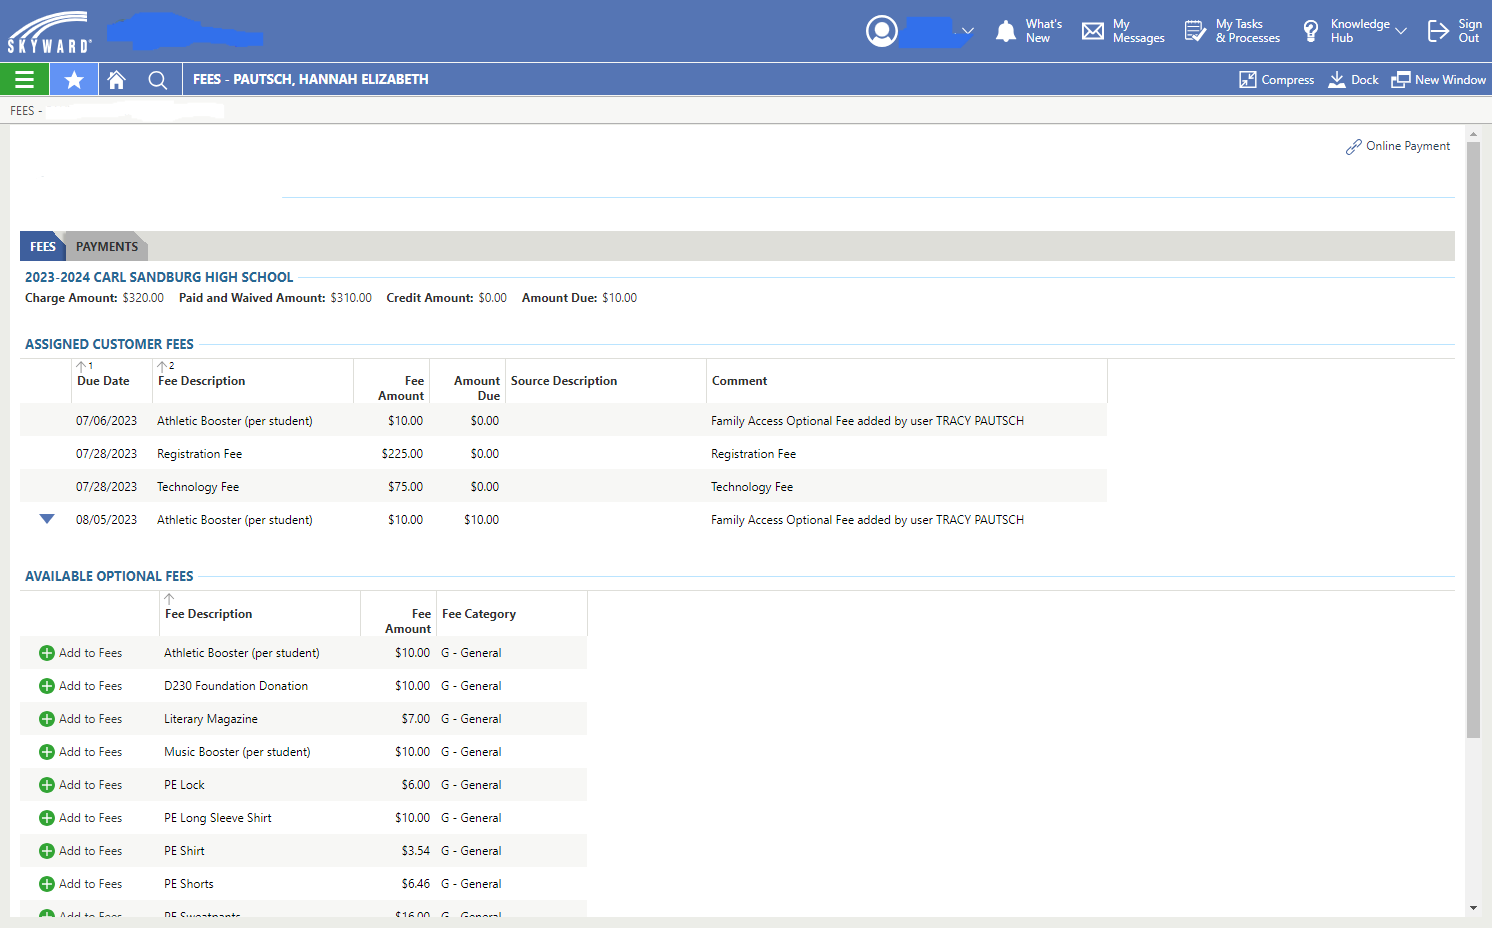The image size is (1492, 928).
Task: Click the scrollbar down arrow
Action: [x=1473, y=908]
